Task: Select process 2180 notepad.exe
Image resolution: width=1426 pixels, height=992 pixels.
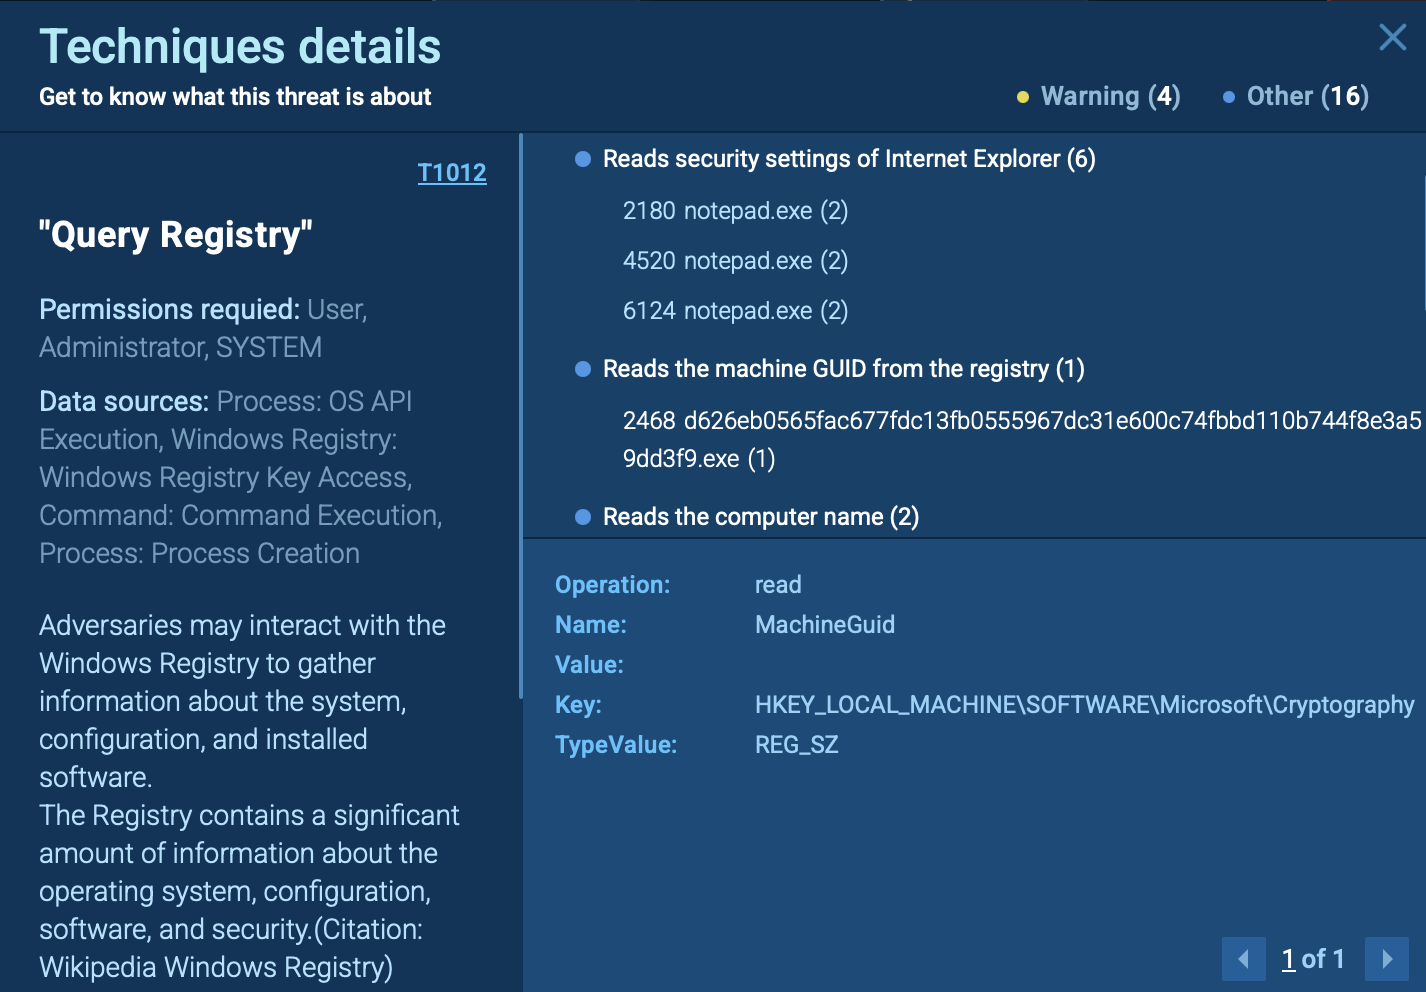Action: (735, 211)
